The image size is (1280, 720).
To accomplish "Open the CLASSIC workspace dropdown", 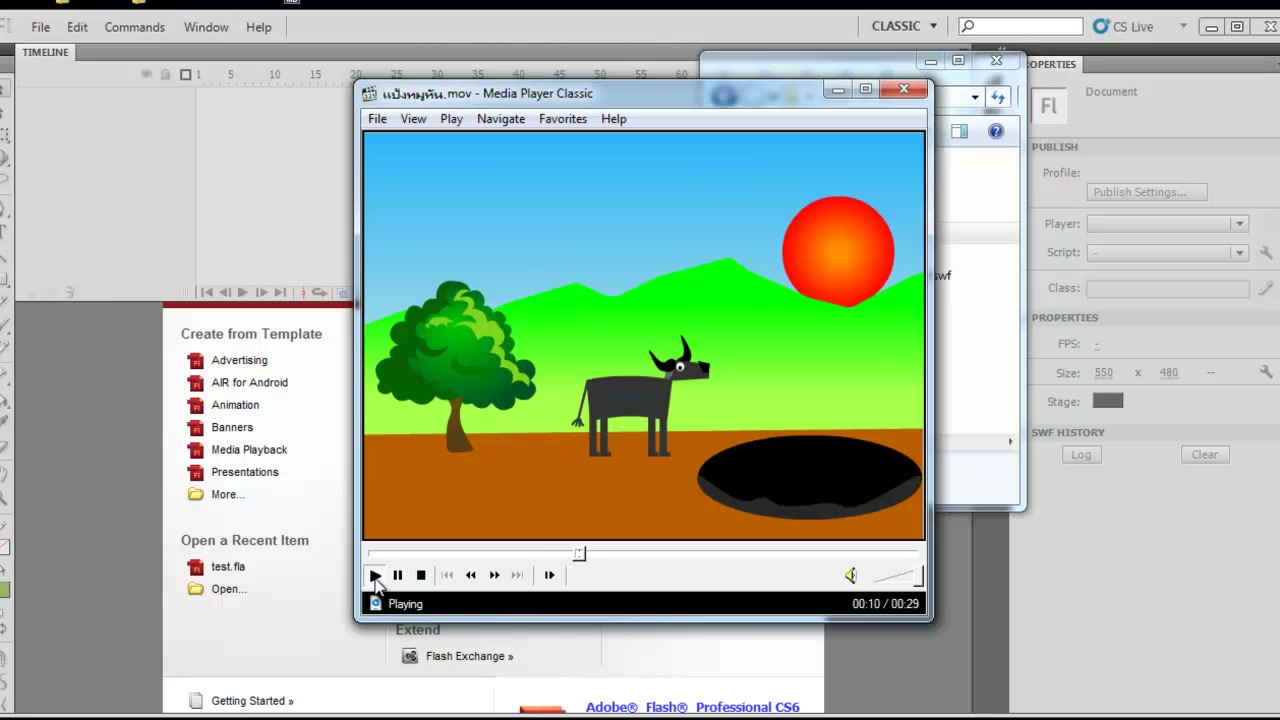I will 904,26.
